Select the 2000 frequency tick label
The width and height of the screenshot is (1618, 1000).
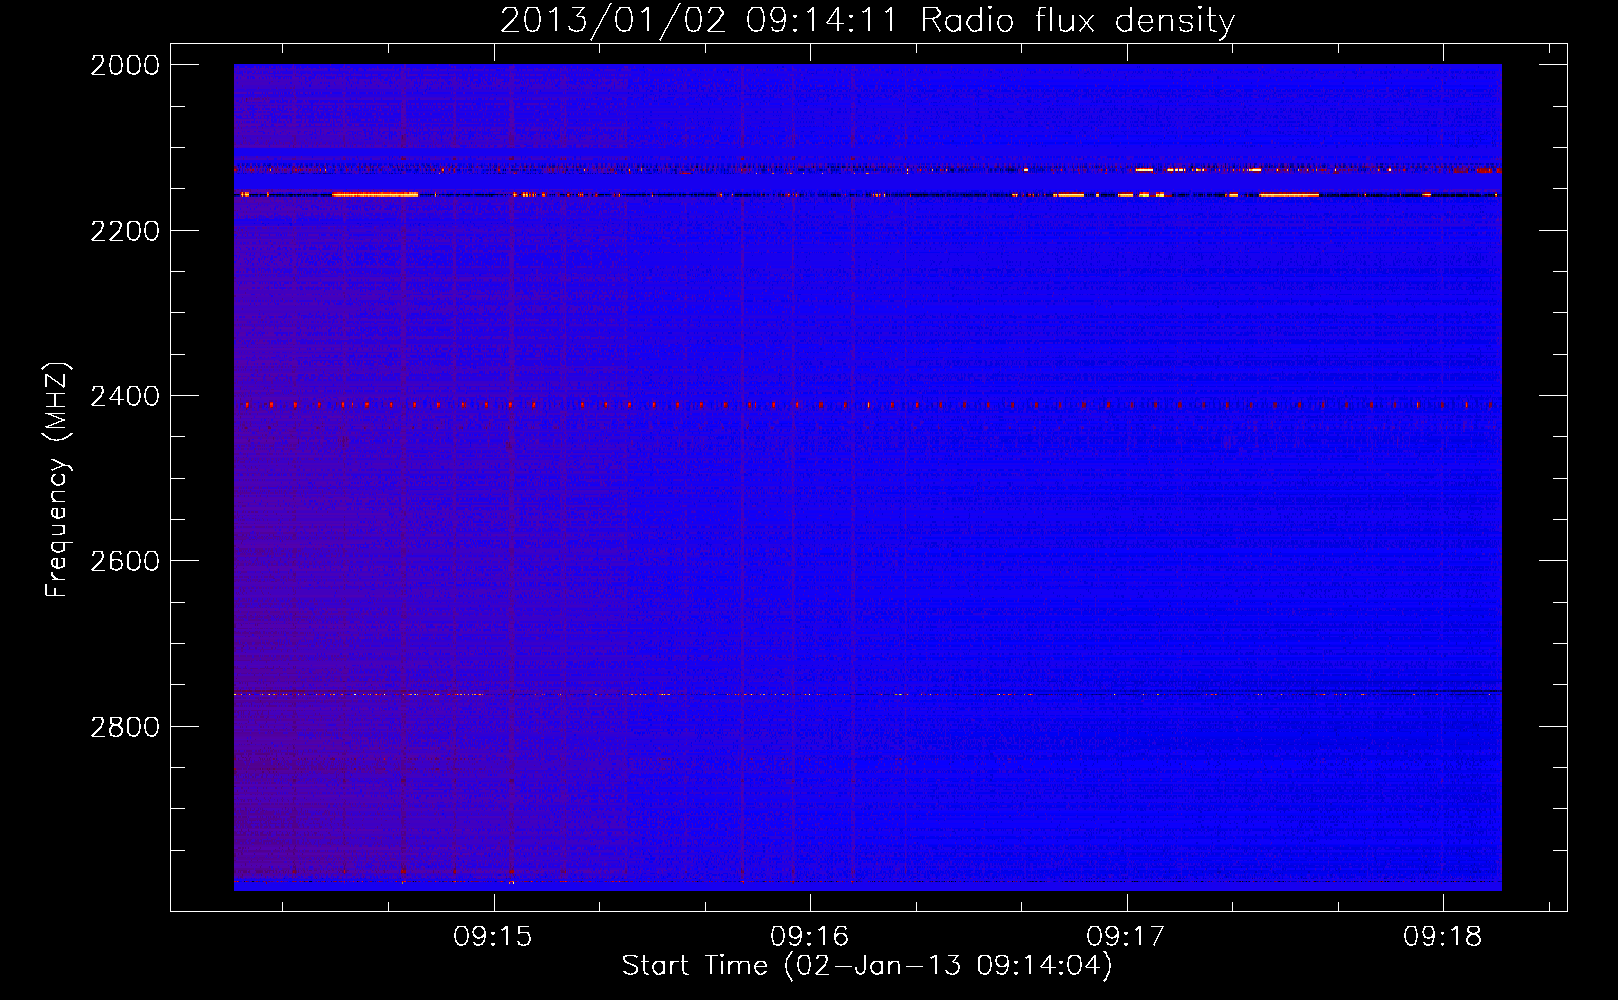[x=125, y=65]
